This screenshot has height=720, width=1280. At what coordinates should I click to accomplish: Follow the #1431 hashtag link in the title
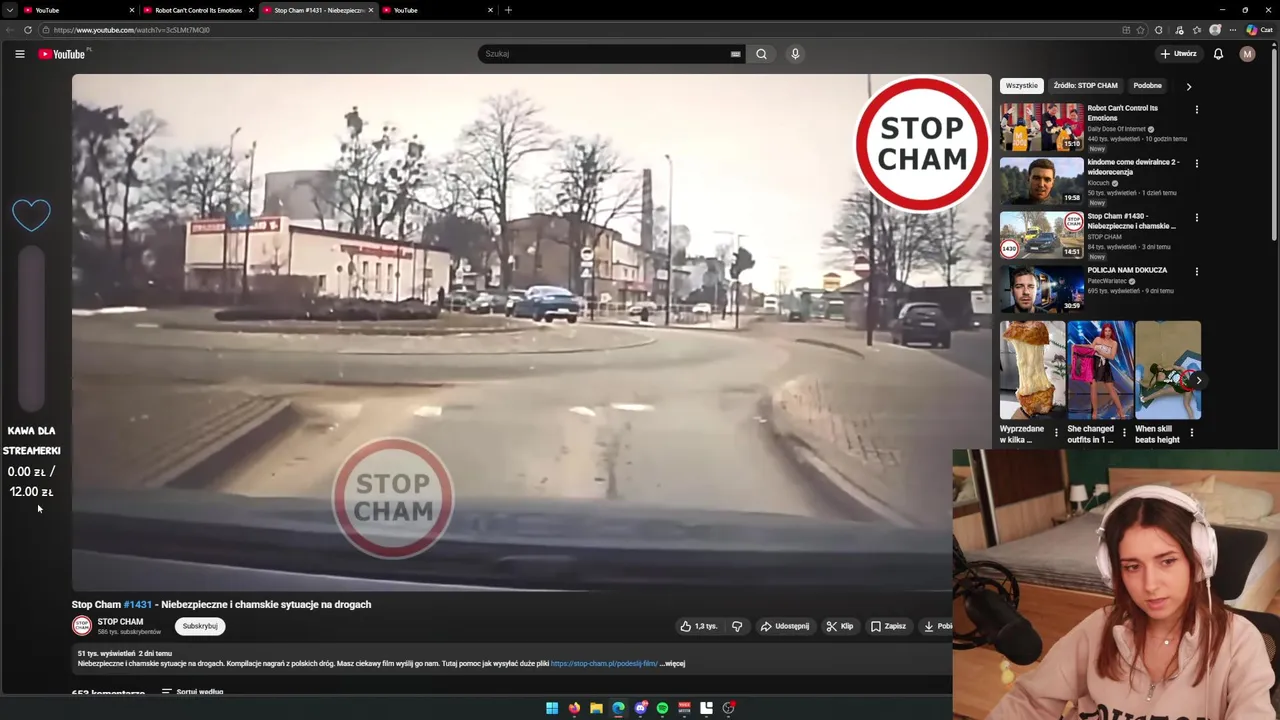click(x=138, y=604)
